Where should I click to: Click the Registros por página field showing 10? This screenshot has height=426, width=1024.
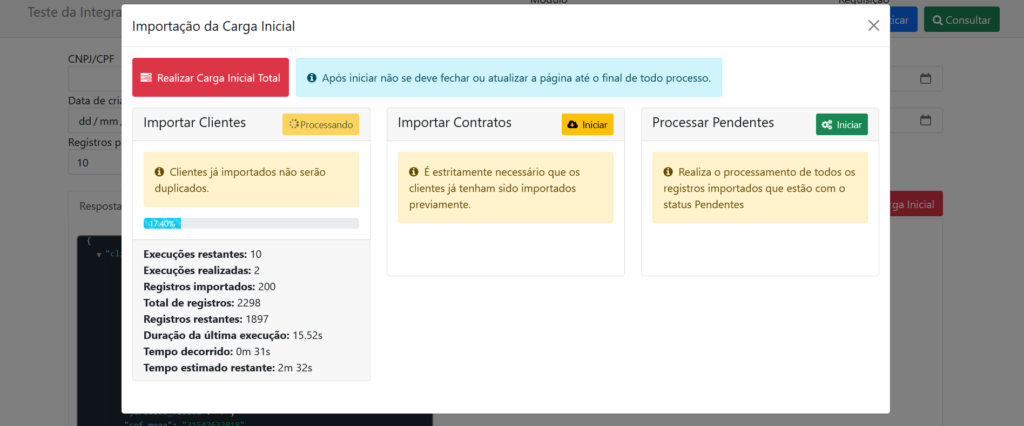93,162
